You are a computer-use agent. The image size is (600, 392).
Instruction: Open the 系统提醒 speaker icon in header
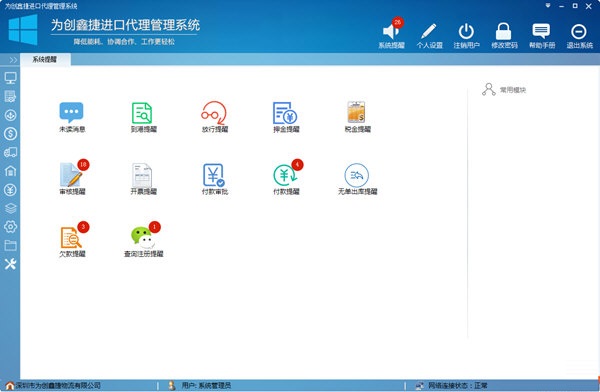(x=390, y=31)
